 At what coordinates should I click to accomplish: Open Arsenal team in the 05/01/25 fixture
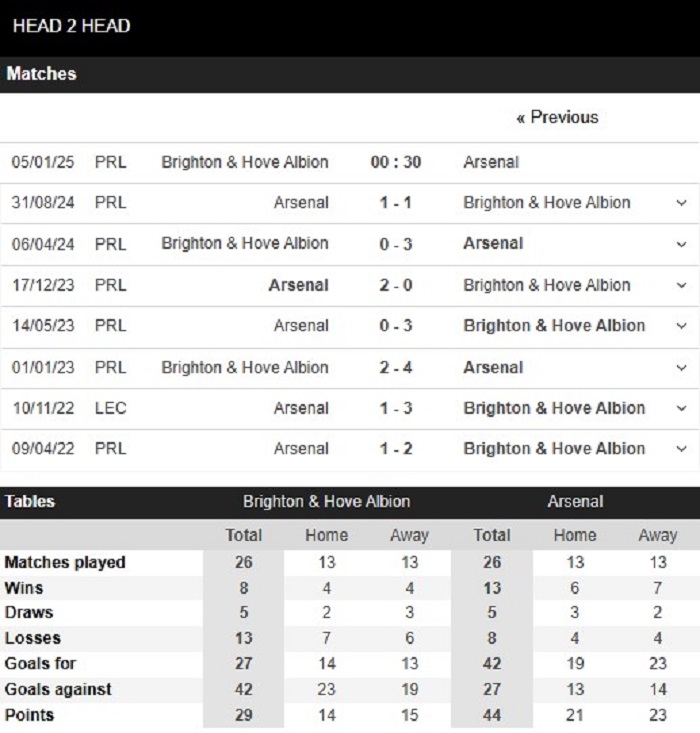(x=491, y=162)
